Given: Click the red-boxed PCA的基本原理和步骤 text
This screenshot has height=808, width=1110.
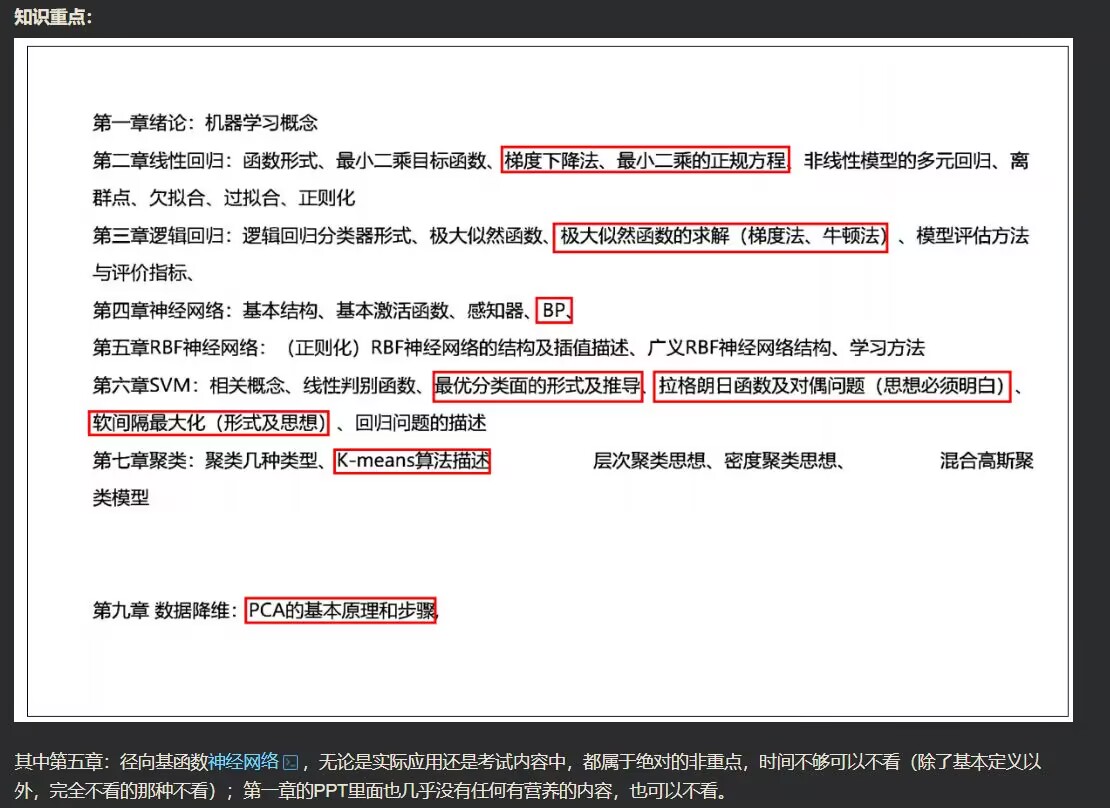Looking at the screenshot, I should [x=340, y=610].
